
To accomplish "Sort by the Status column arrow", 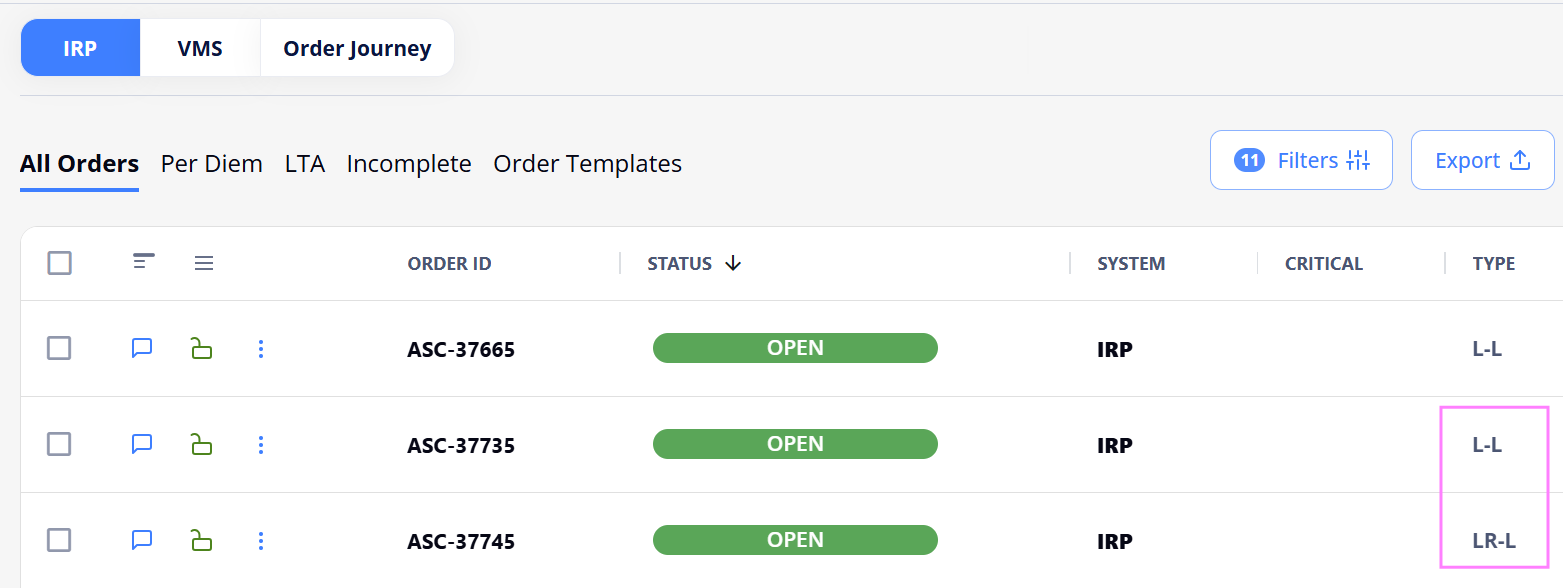I will point(733,263).
